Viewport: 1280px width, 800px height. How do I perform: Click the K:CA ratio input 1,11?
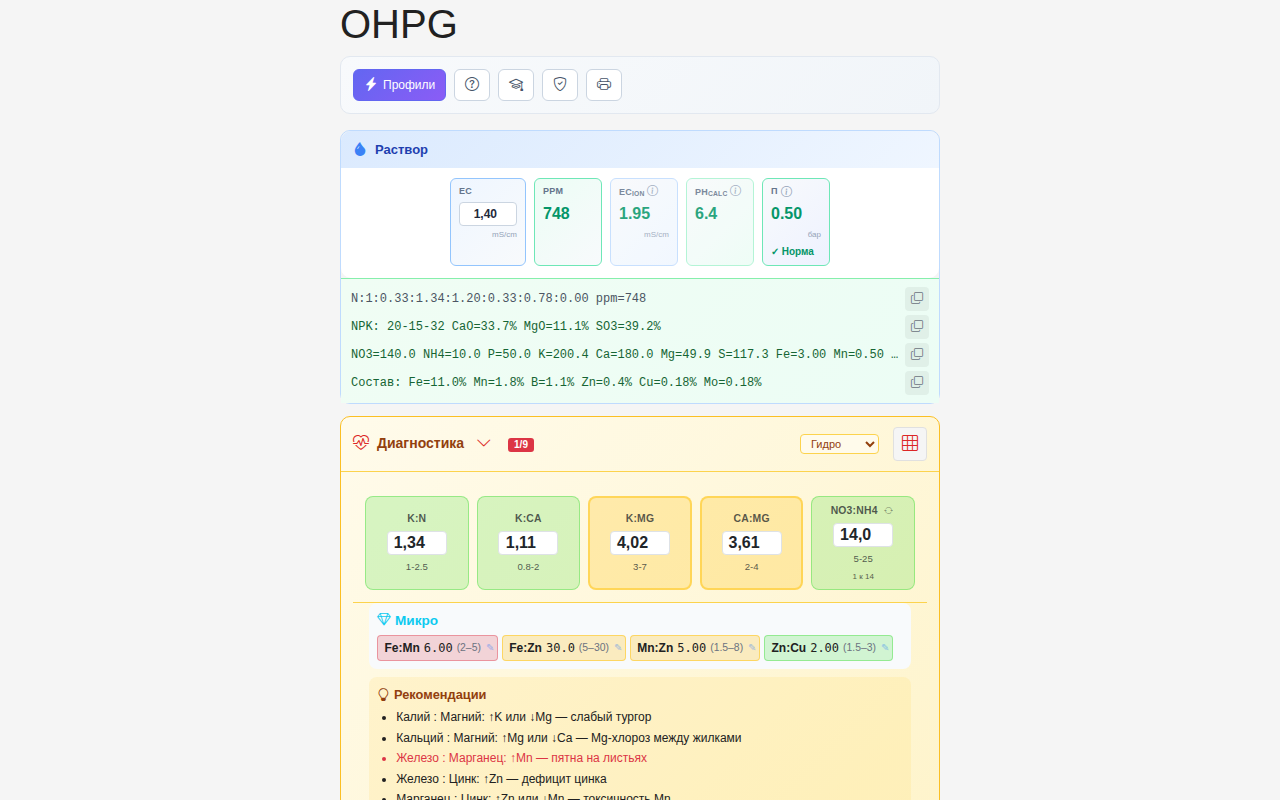[x=528, y=543]
